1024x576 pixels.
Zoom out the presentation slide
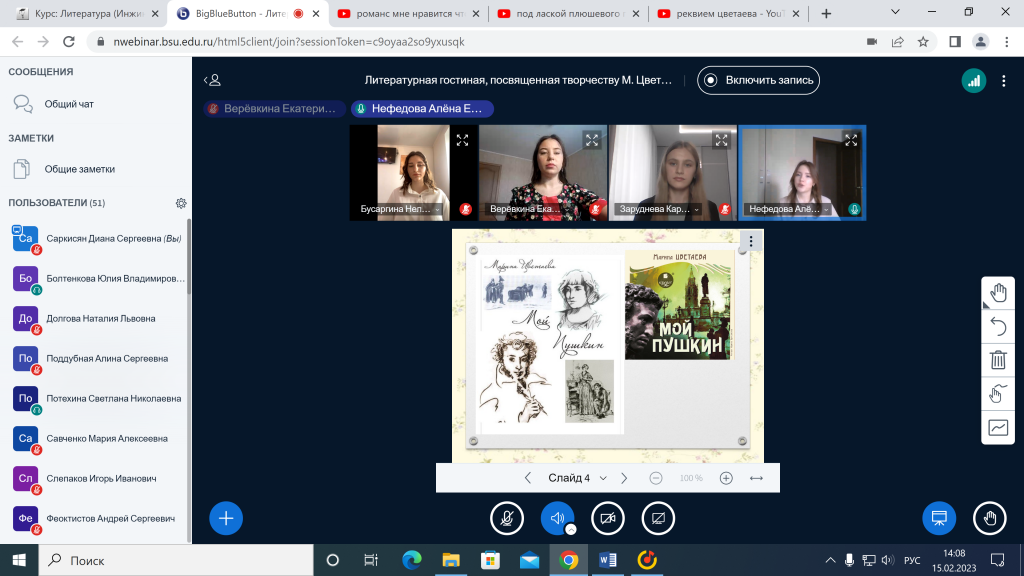point(656,478)
